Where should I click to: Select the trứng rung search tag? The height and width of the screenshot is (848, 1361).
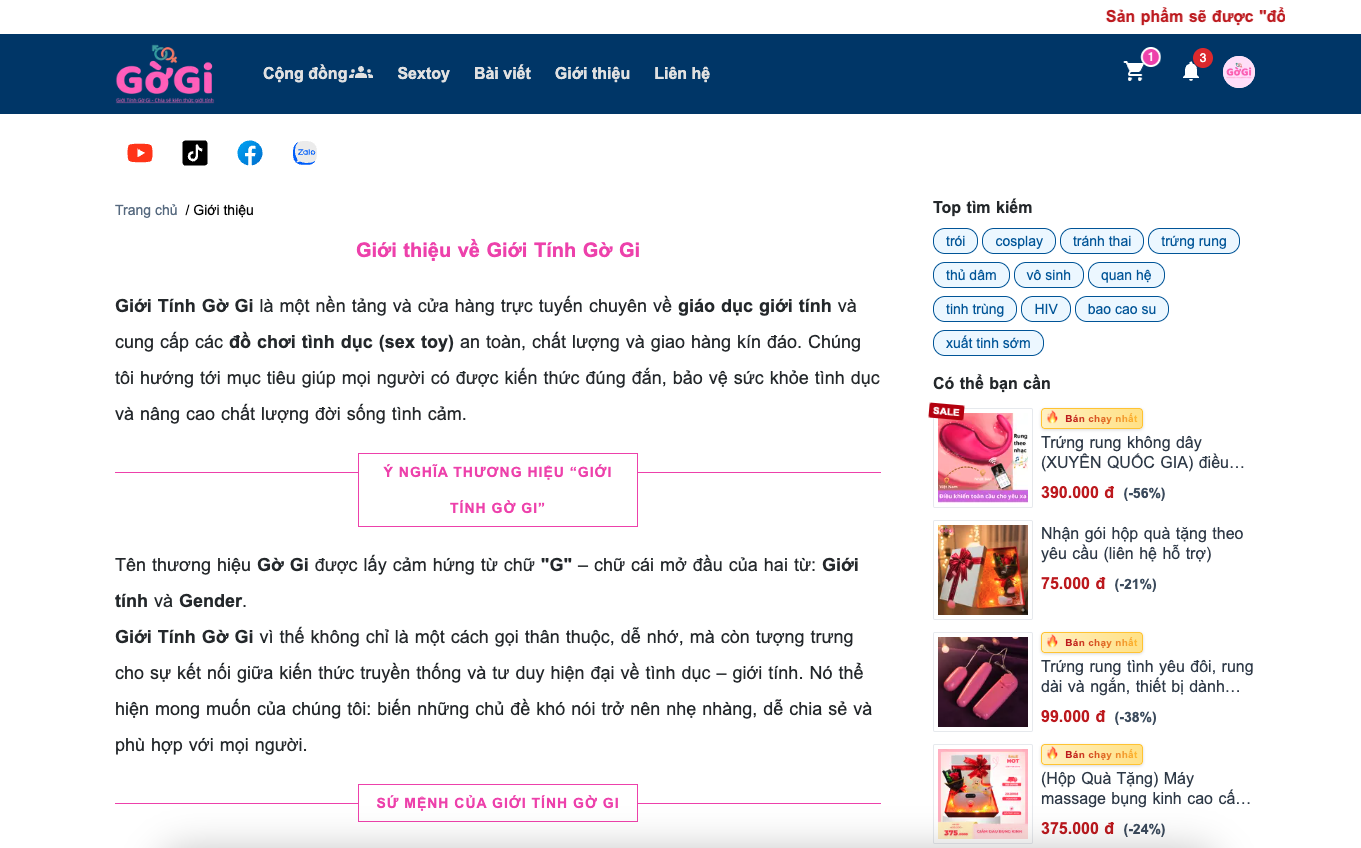1193,241
